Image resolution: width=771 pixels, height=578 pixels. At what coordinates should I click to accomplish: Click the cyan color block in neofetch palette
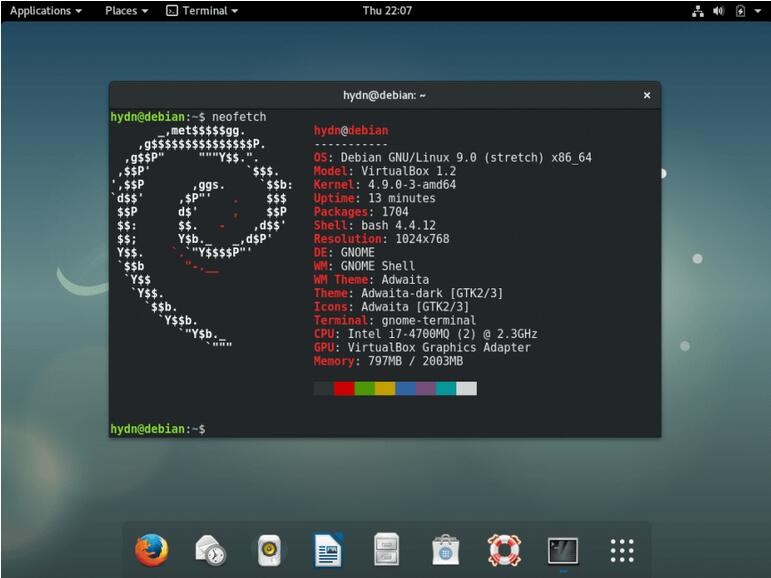tap(446, 388)
